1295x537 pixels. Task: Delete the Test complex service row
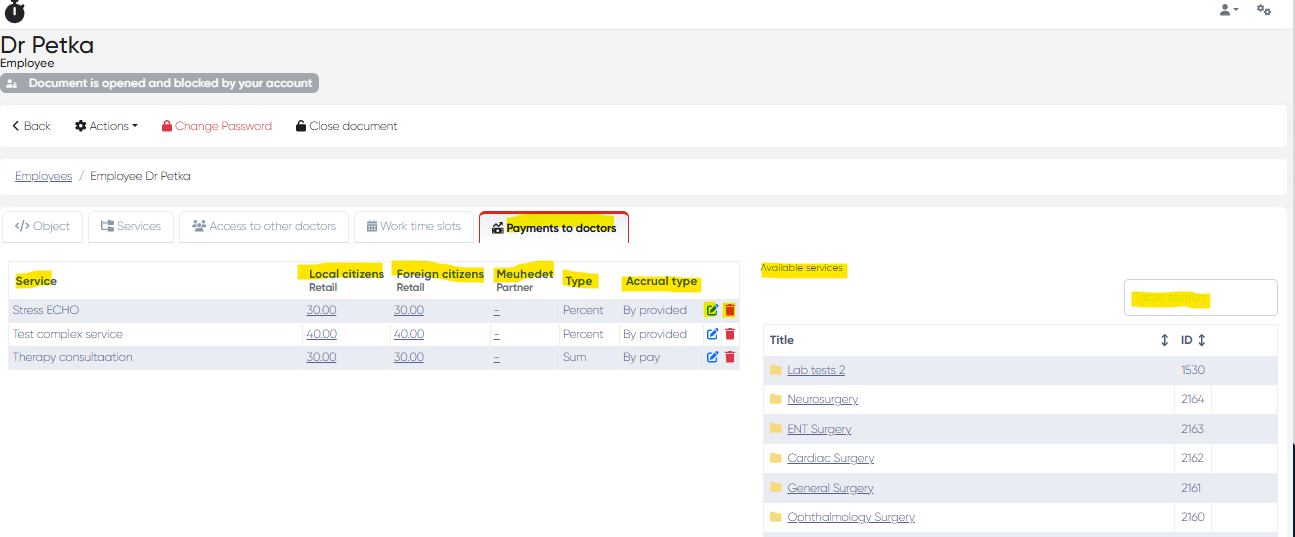click(730, 334)
